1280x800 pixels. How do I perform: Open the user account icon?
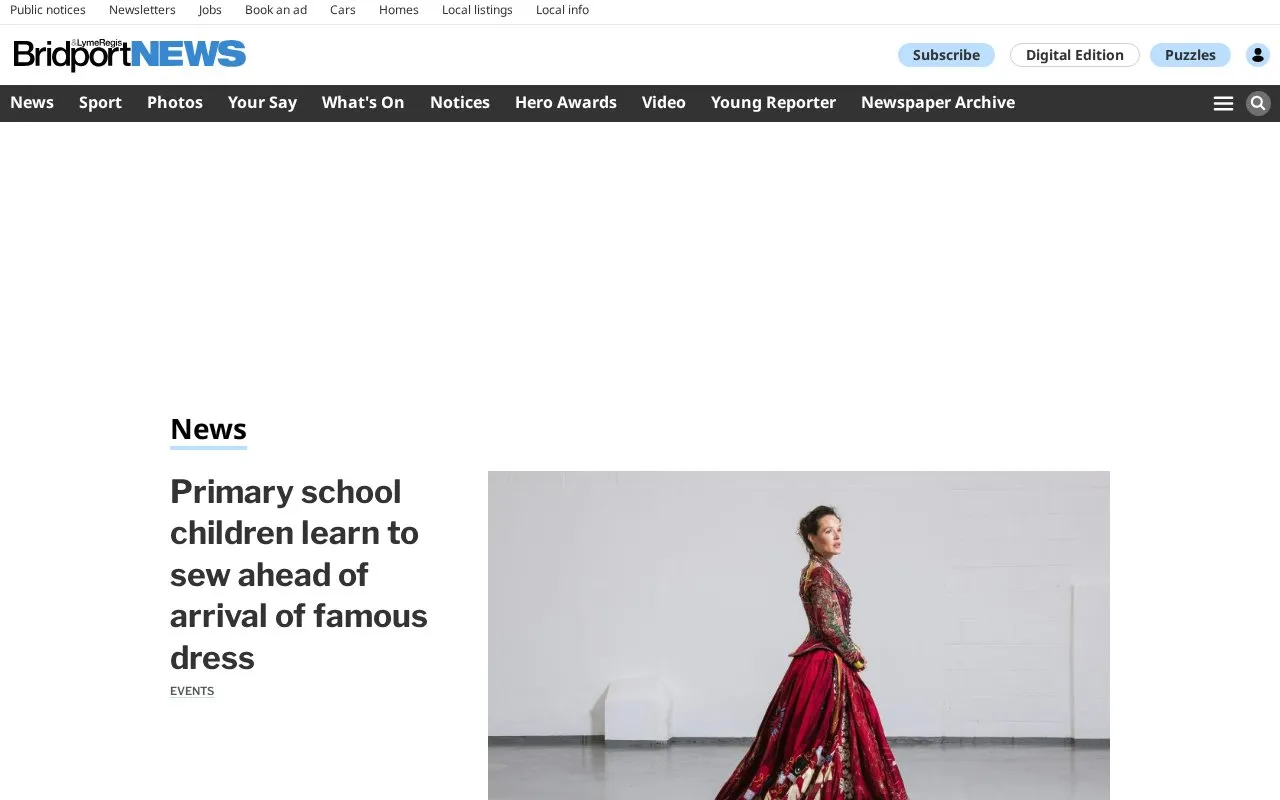coord(1258,55)
